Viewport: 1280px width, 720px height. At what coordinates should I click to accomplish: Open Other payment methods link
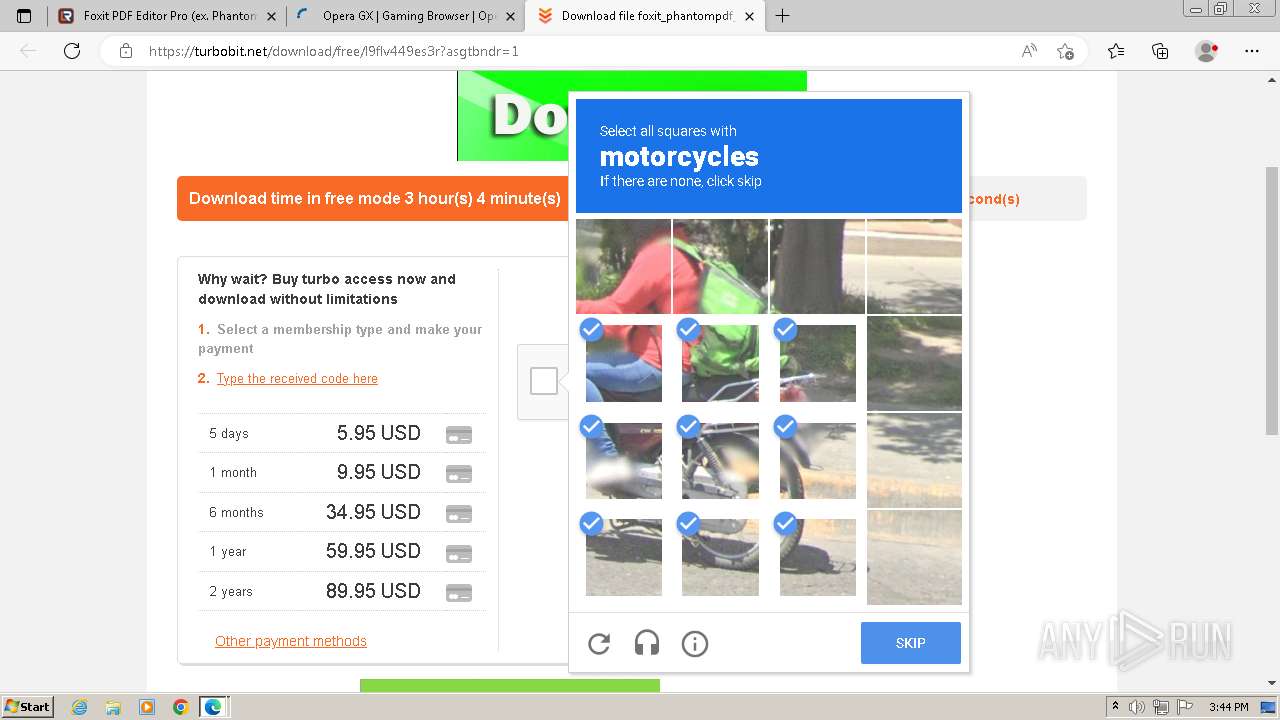291,641
